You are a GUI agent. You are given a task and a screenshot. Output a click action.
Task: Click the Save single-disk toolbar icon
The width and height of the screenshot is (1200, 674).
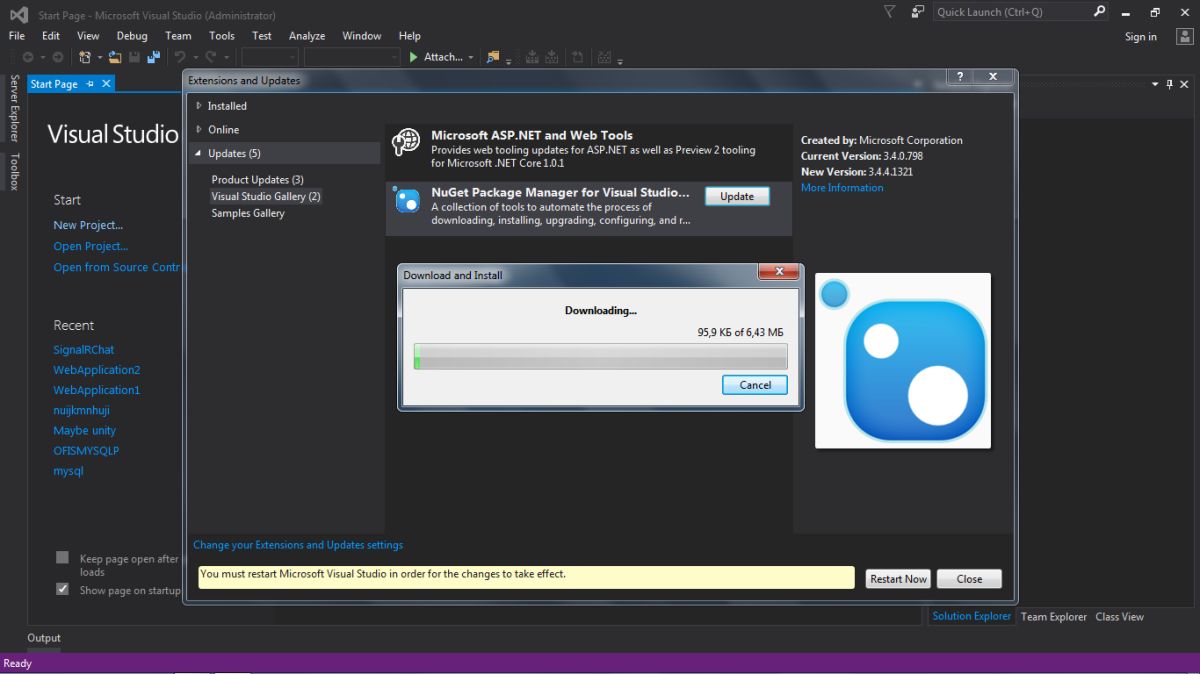[x=135, y=58]
